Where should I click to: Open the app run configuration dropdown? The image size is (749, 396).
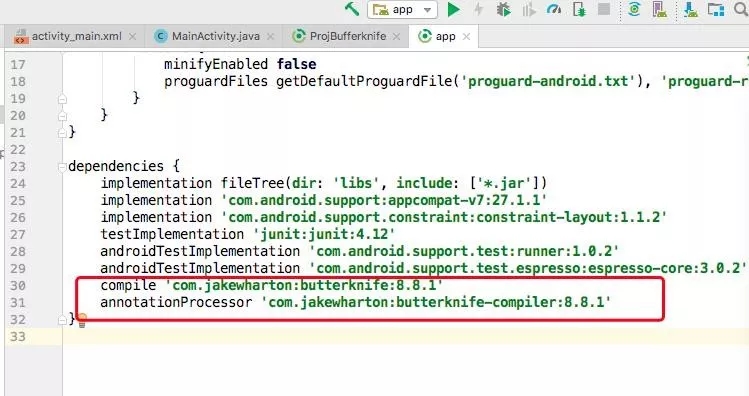coord(402,10)
